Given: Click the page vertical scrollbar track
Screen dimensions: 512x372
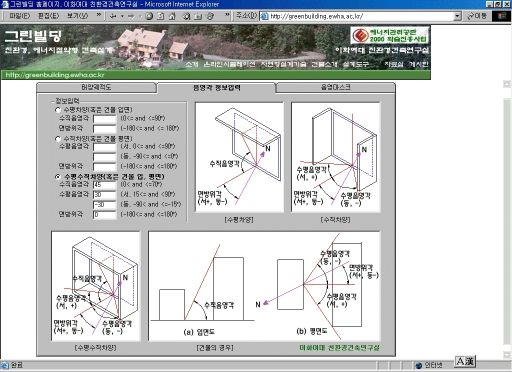Looking at the screenshot, I should pos(507,217).
